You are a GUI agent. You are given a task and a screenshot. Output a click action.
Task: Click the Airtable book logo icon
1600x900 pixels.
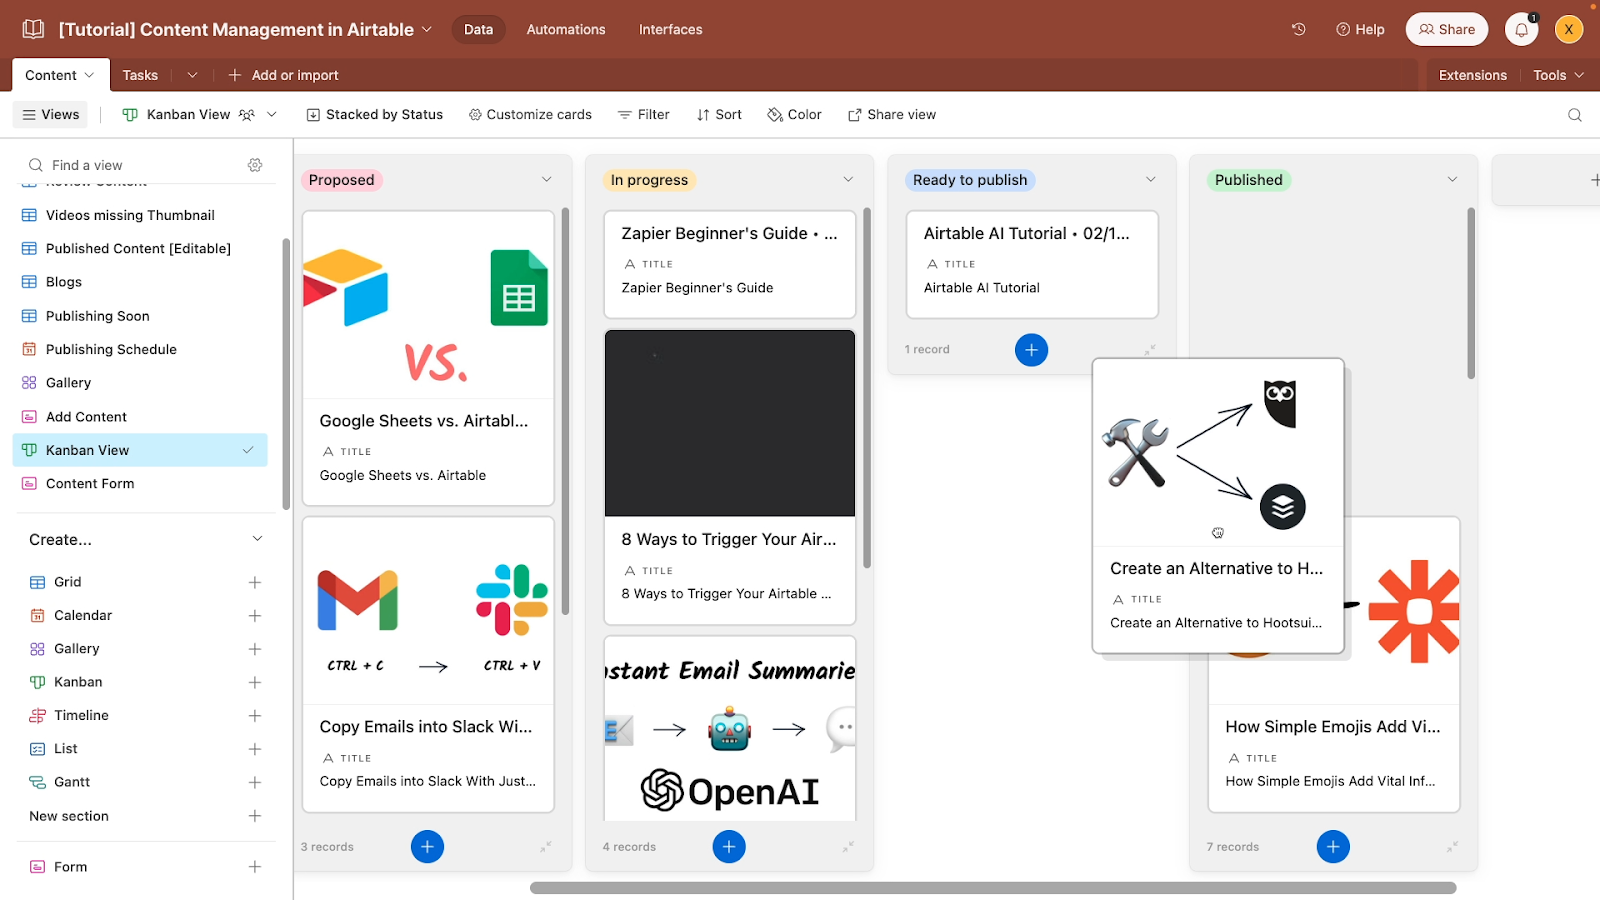(33, 29)
